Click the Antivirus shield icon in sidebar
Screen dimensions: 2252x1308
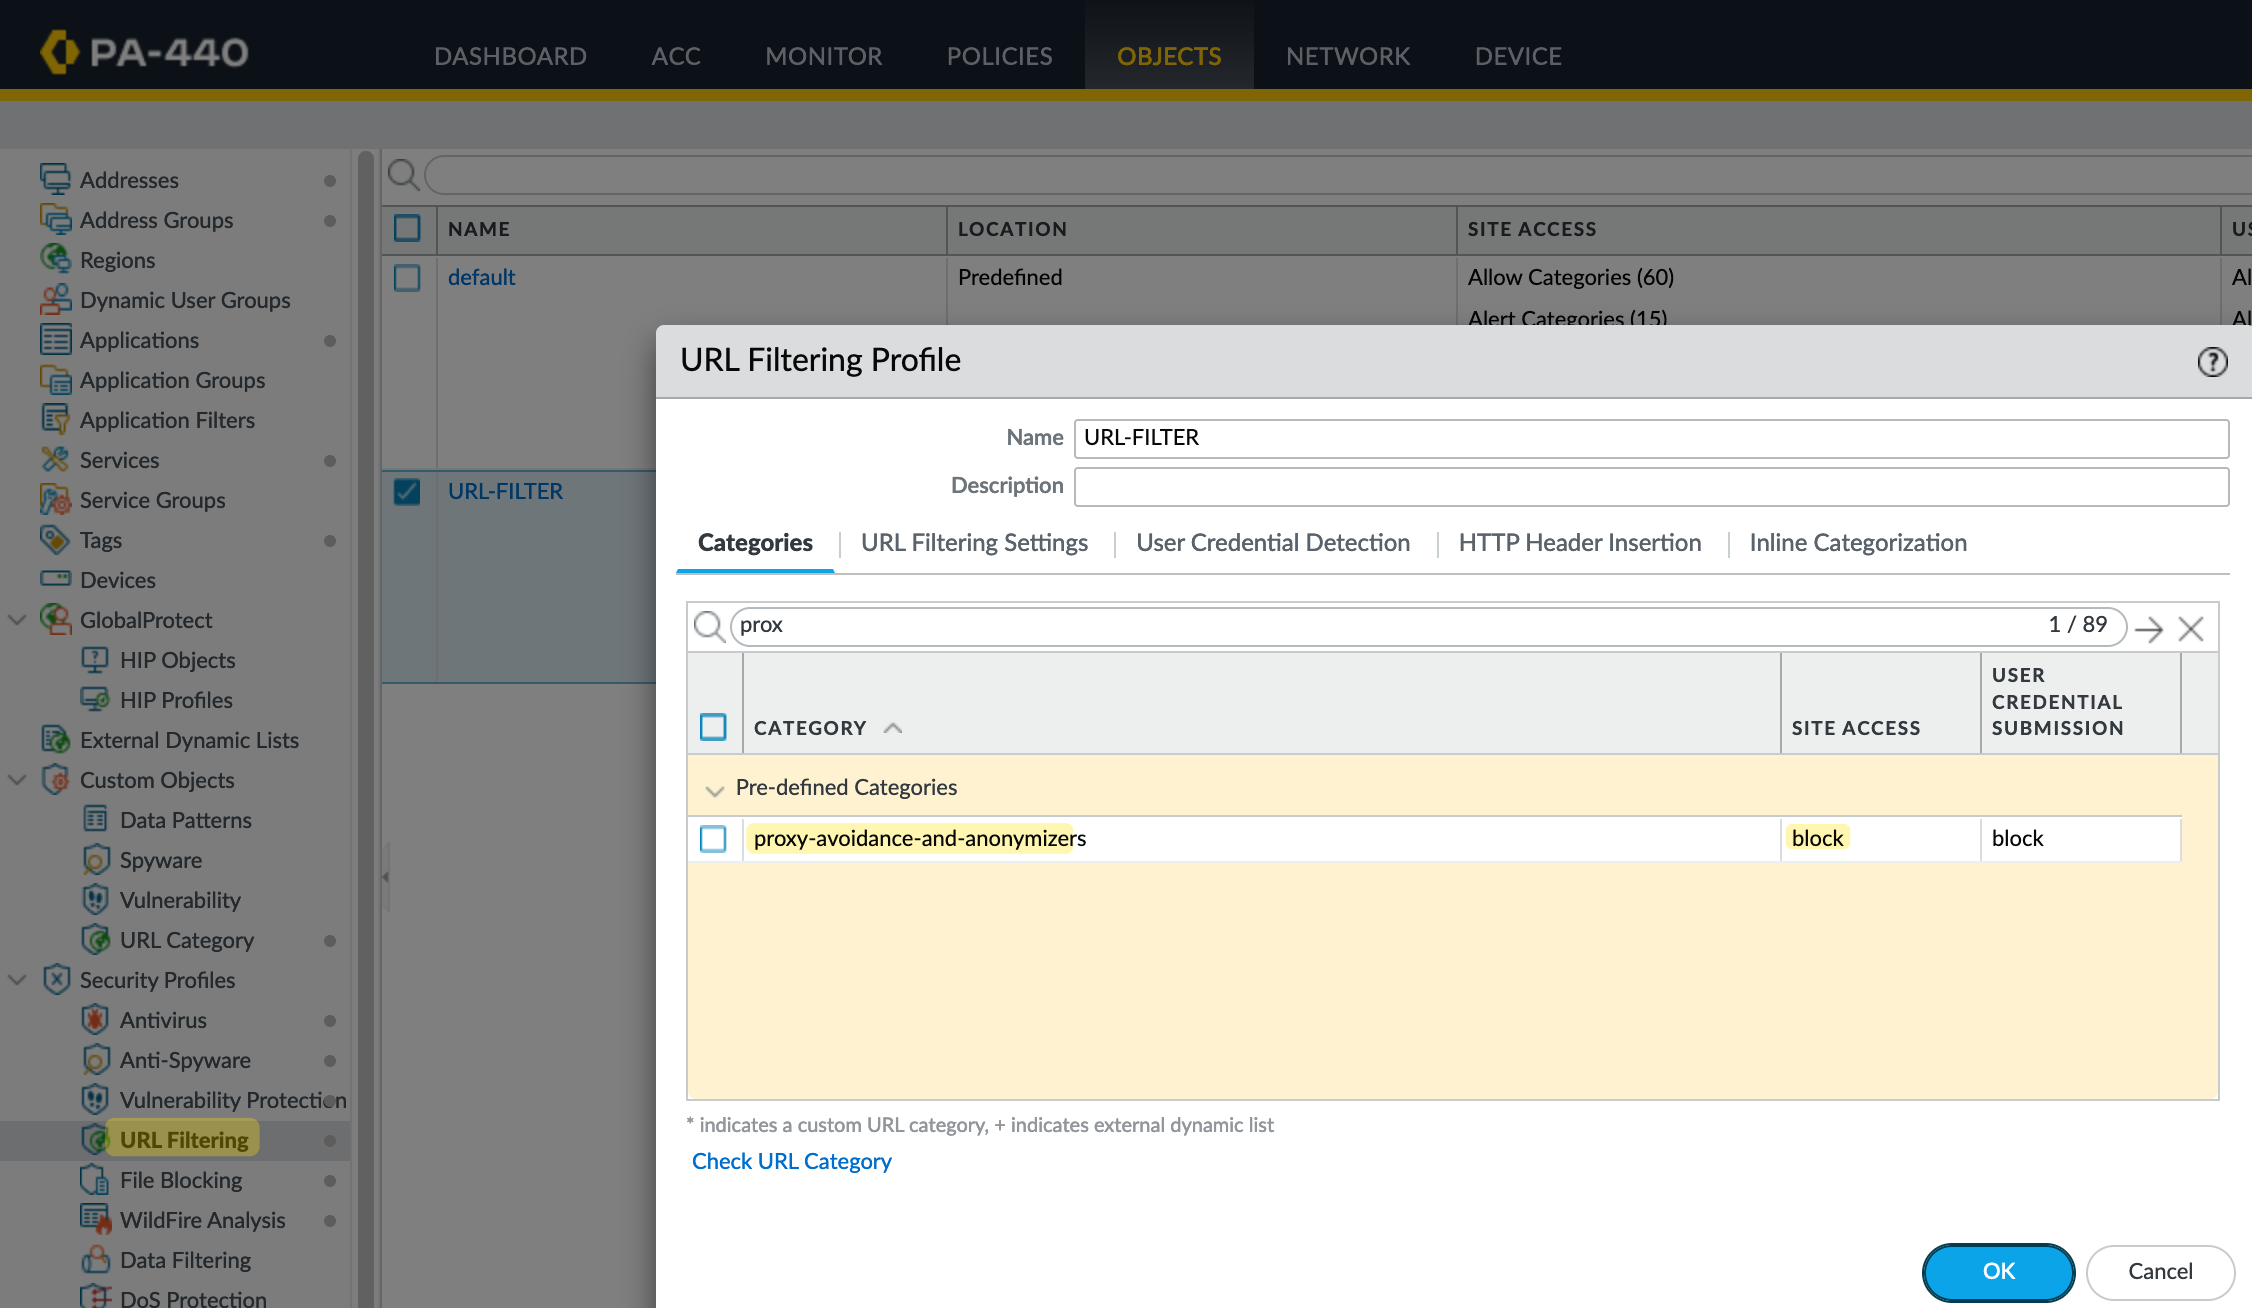[x=95, y=1020]
